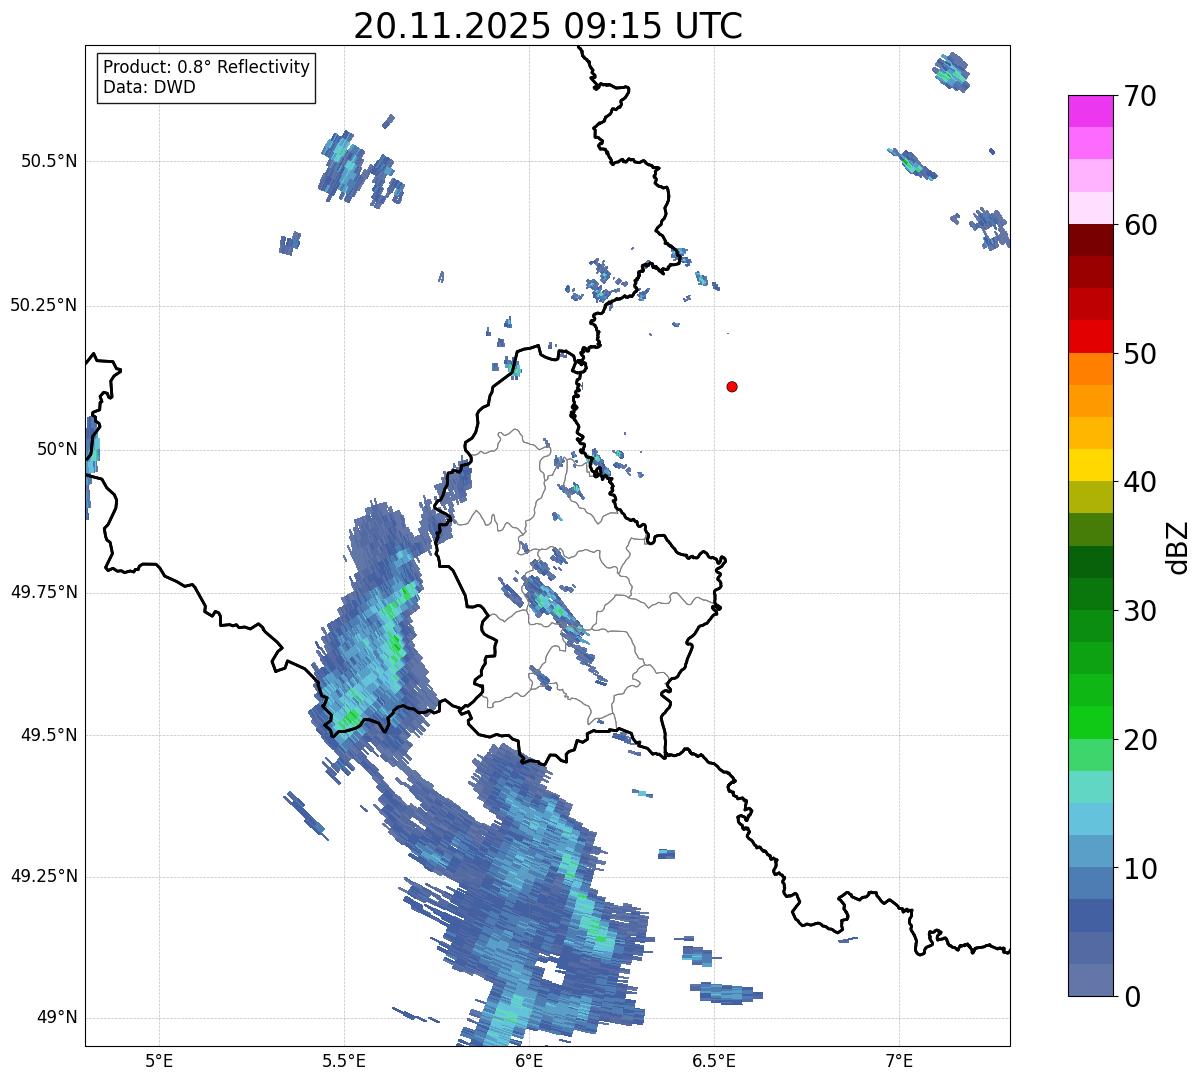Click the dark maroon colorbar segment below 60
Screen dimensions: 1202x1081
tap(1091, 240)
